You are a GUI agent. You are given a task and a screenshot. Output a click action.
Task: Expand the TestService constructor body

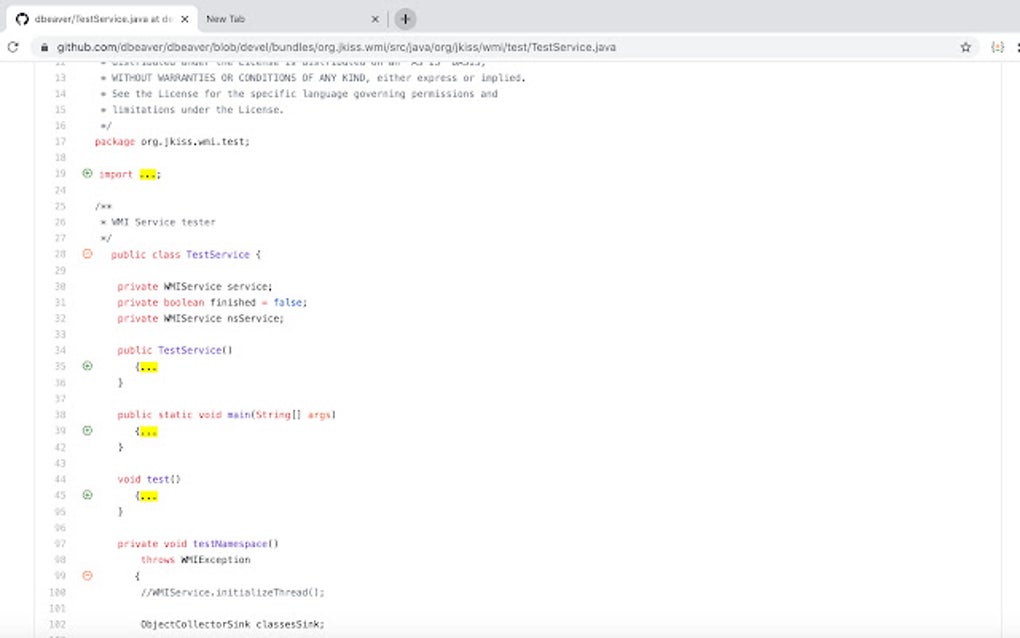click(86, 366)
